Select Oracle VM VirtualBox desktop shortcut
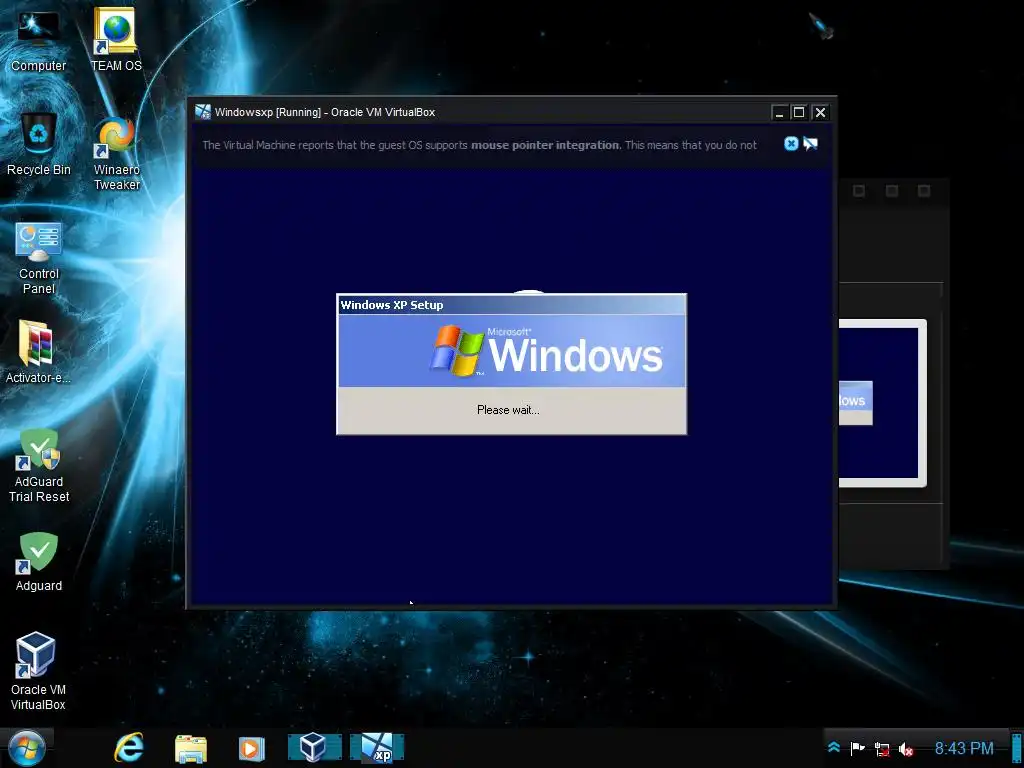This screenshot has width=1024, height=768. (38, 671)
